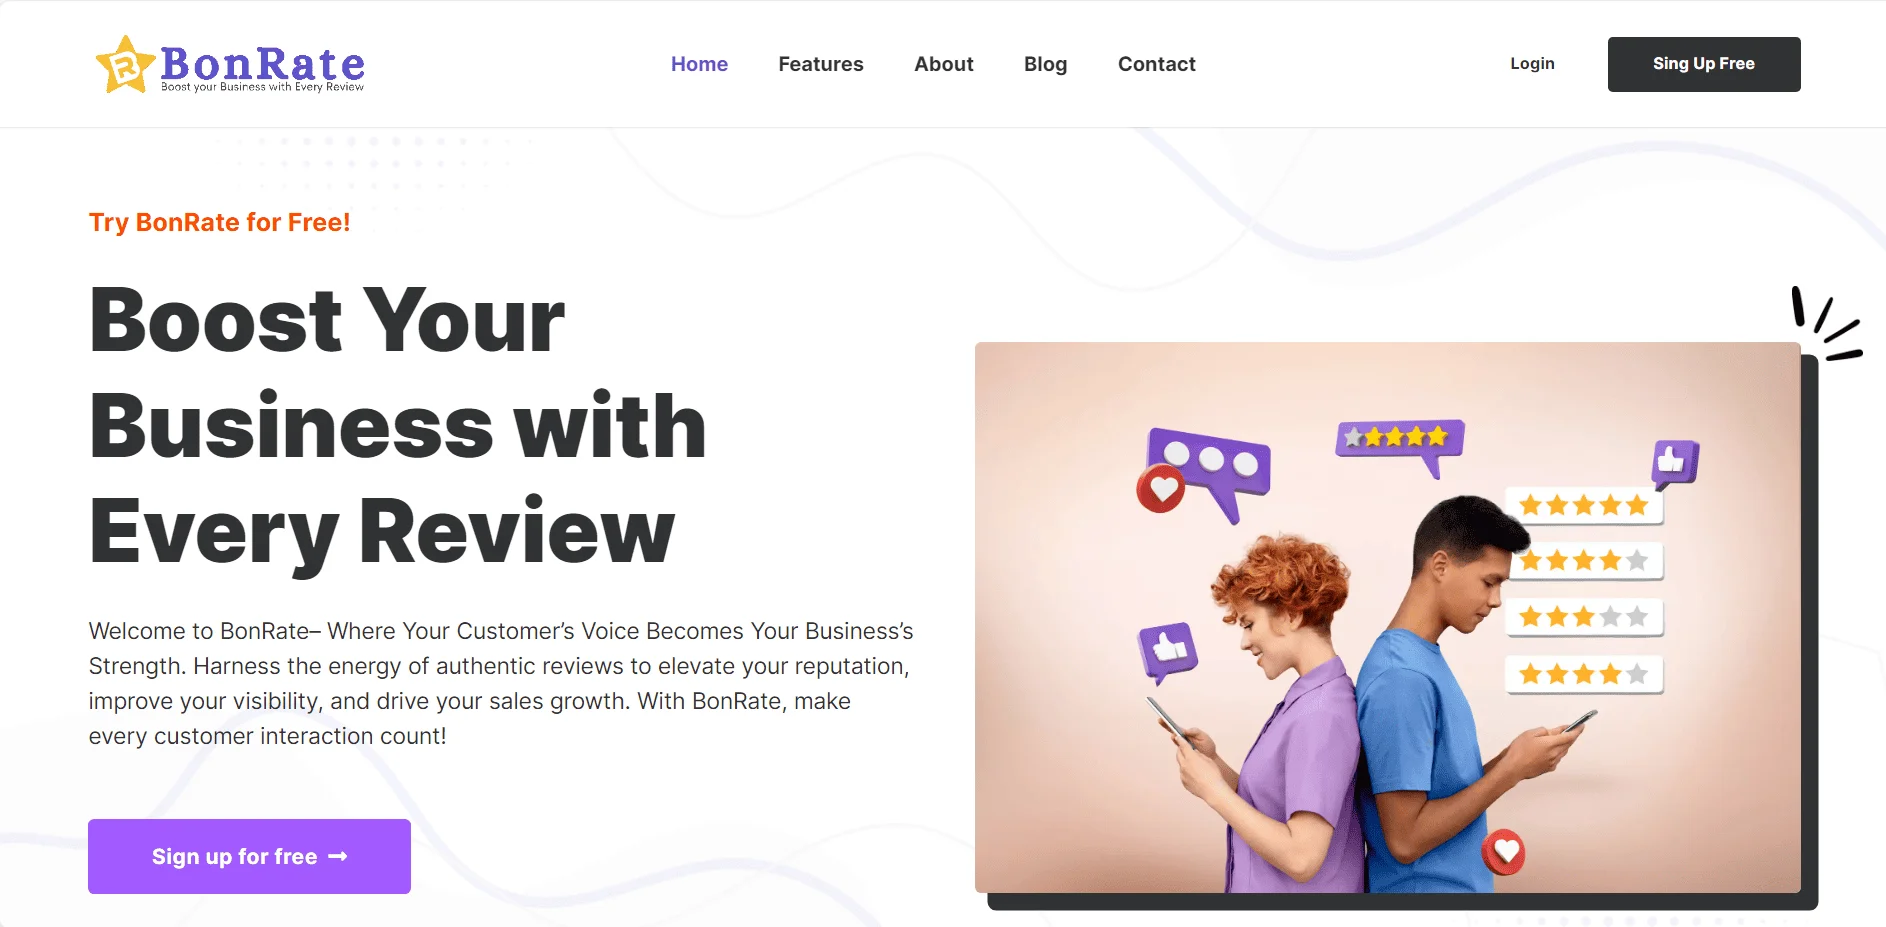This screenshot has height=927, width=1886.
Task: Click the purple Sign up for free button
Action: pos(249,856)
